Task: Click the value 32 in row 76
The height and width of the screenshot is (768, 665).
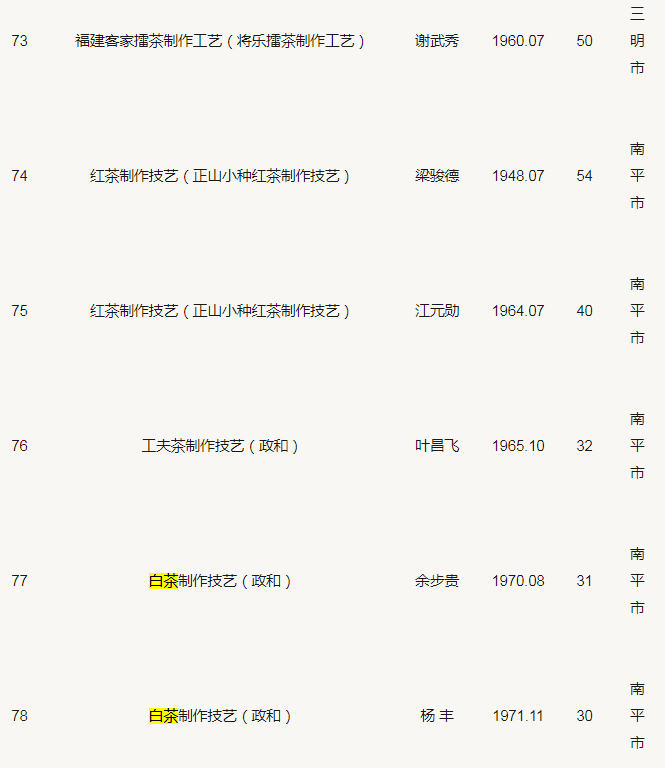Action: coord(584,446)
